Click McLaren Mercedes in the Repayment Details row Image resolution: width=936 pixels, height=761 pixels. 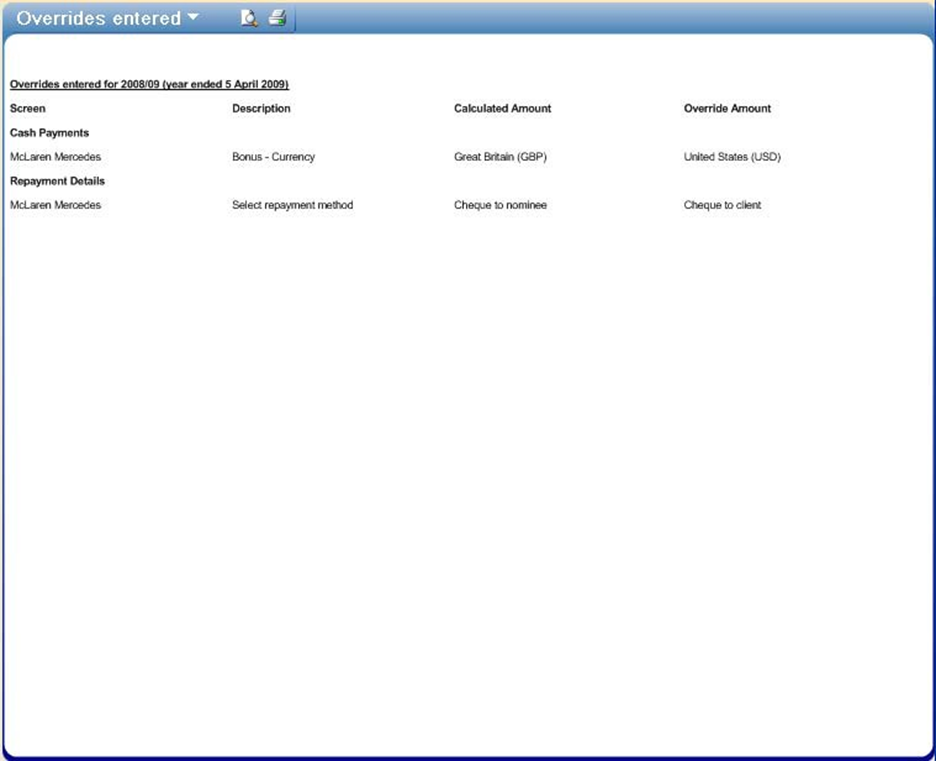click(x=56, y=205)
